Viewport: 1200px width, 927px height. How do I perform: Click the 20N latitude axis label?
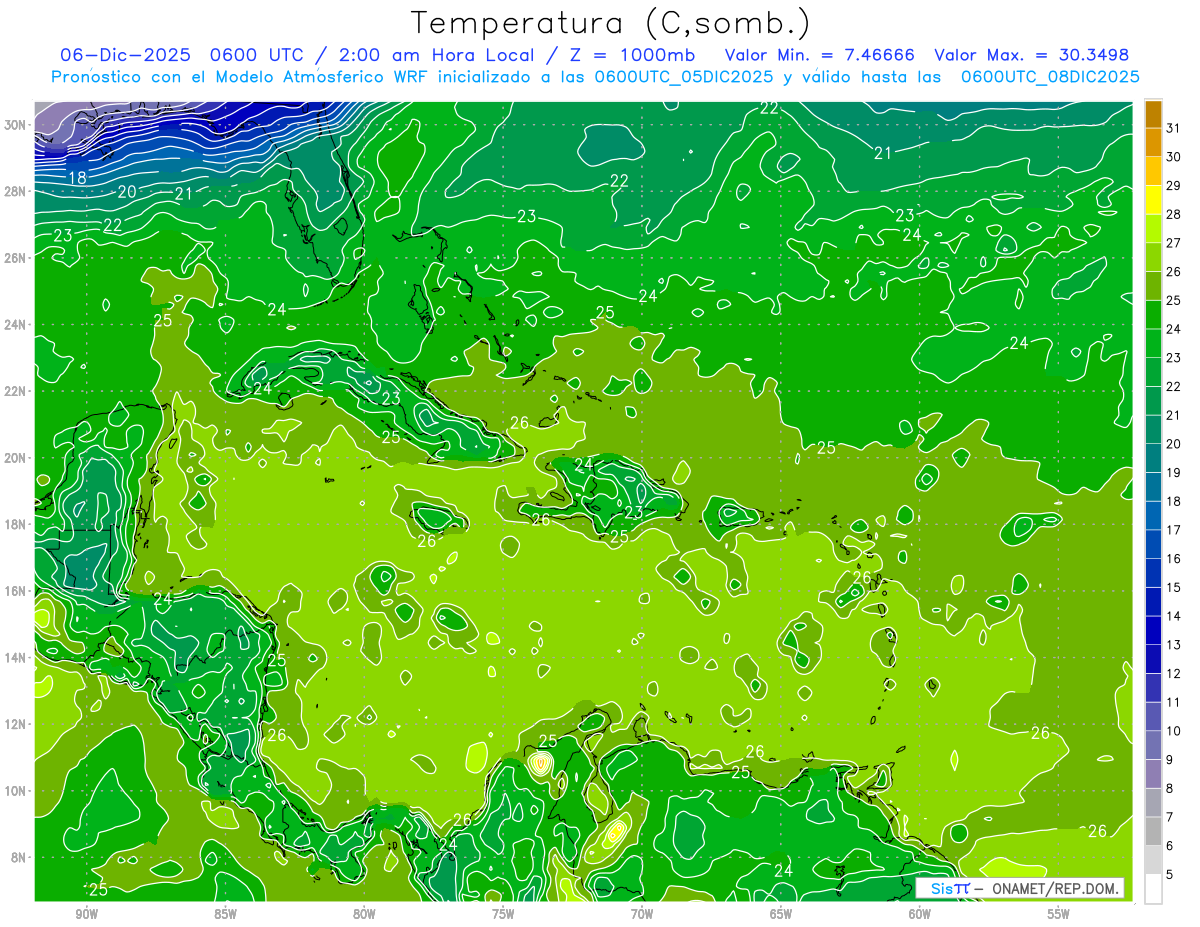click(x=17, y=457)
